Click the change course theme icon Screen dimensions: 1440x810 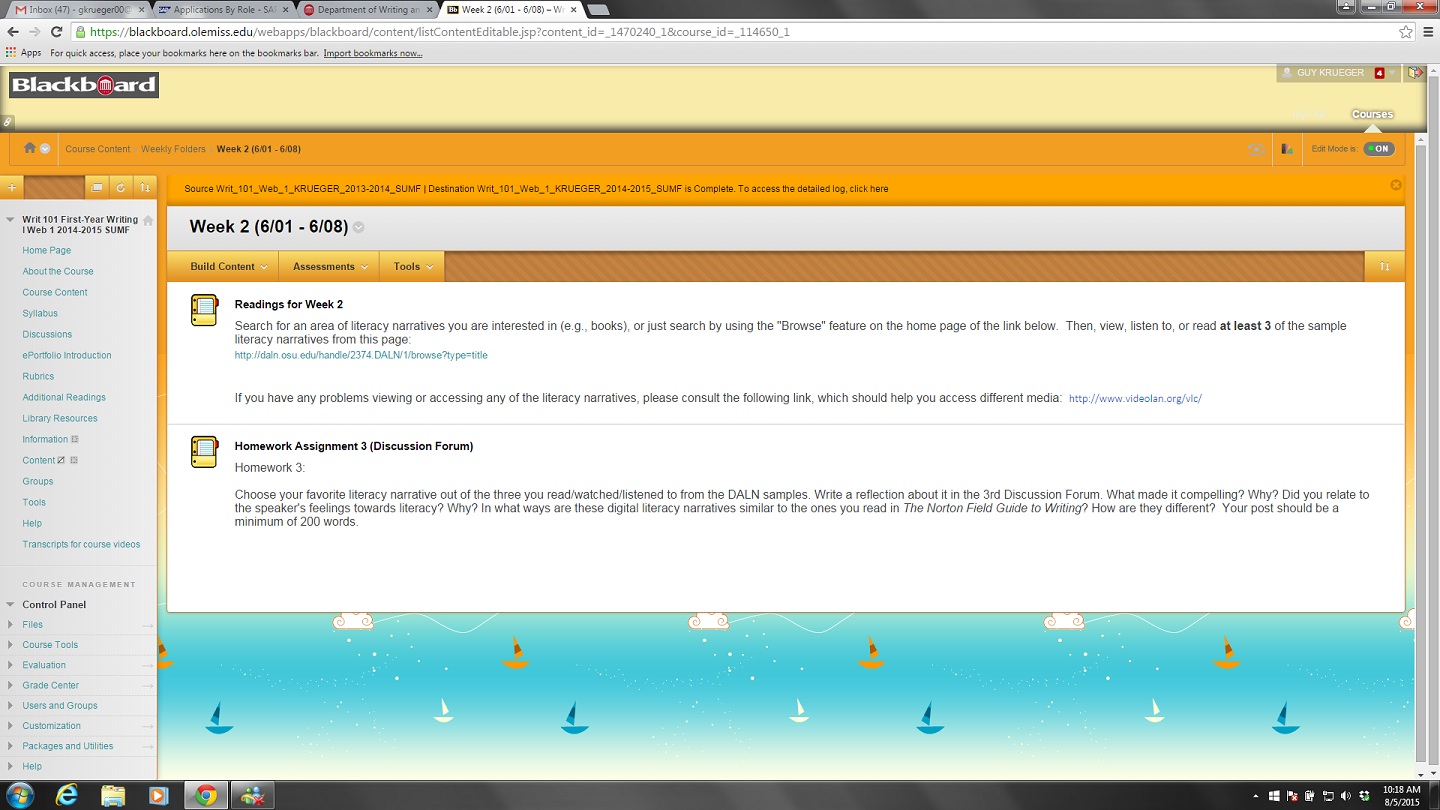[x=1287, y=149]
